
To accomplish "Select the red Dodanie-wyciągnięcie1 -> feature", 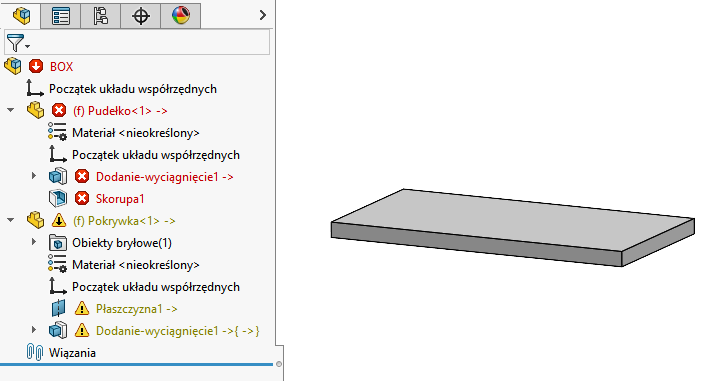I will [165, 177].
